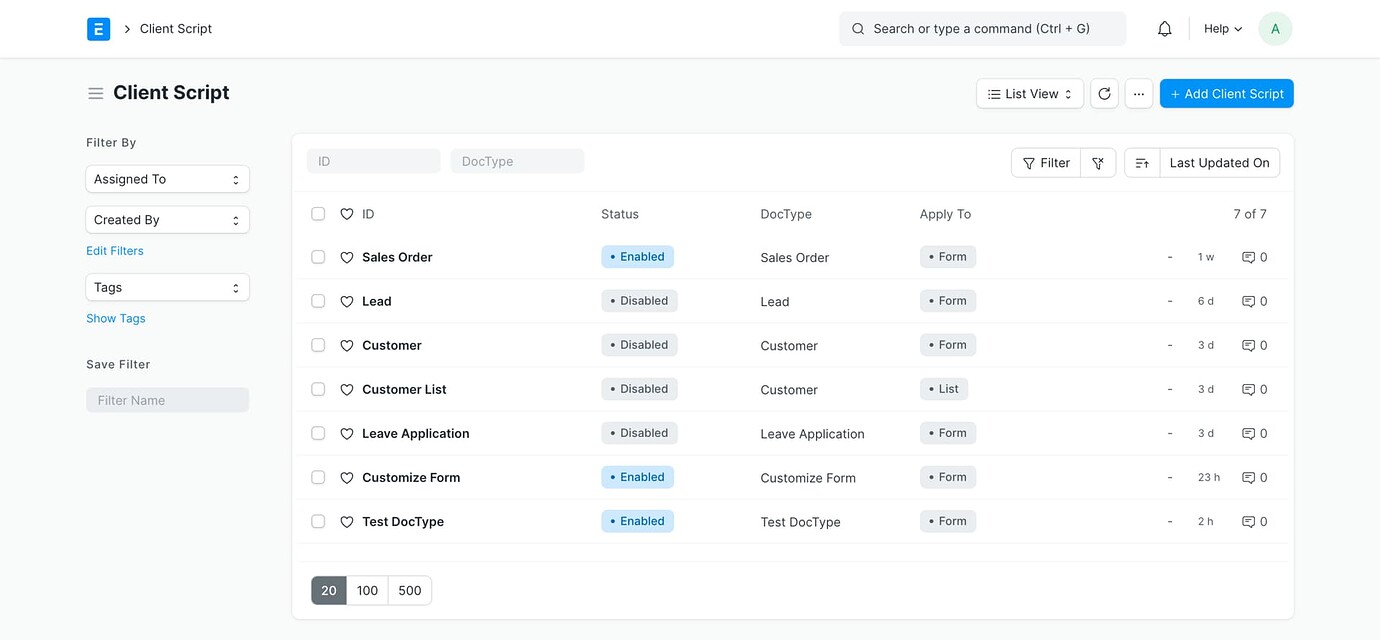Open the Filter button
1380x640 pixels.
(1046, 163)
